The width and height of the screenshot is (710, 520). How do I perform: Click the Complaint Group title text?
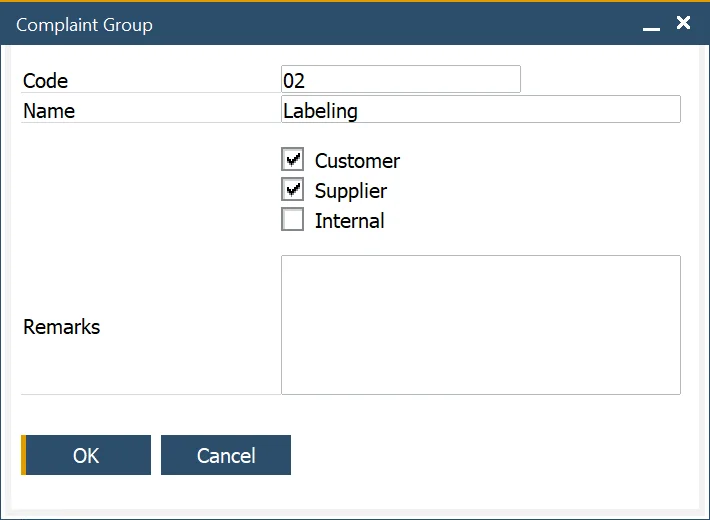tap(84, 25)
